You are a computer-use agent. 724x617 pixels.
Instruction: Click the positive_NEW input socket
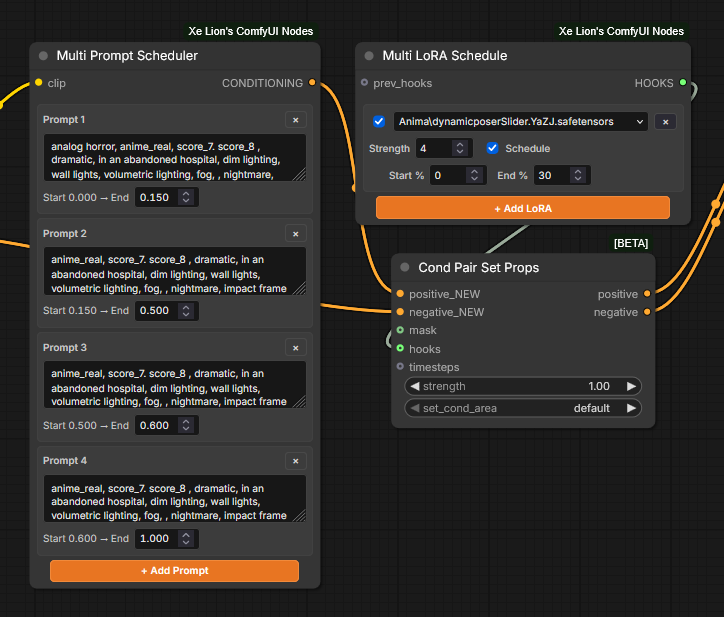click(x=400, y=294)
